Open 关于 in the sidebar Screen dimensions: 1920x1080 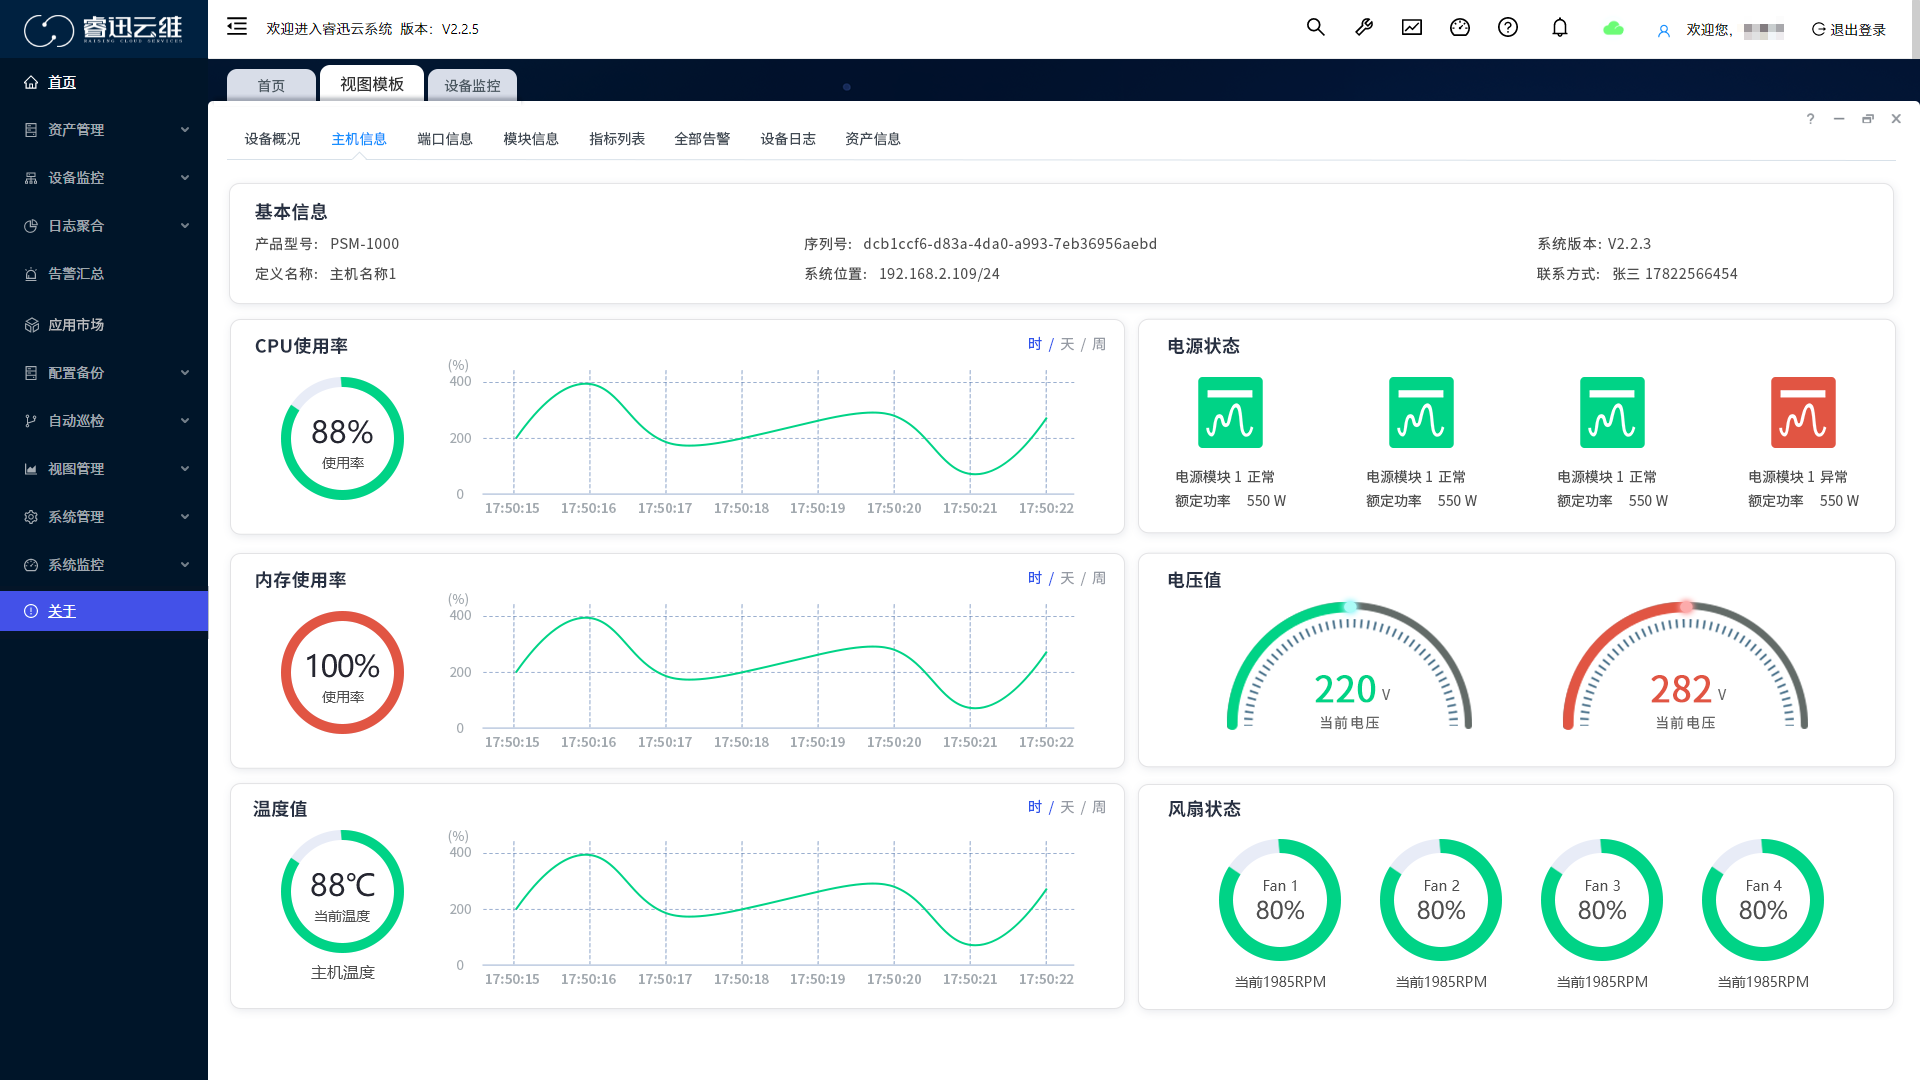(x=104, y=611)
